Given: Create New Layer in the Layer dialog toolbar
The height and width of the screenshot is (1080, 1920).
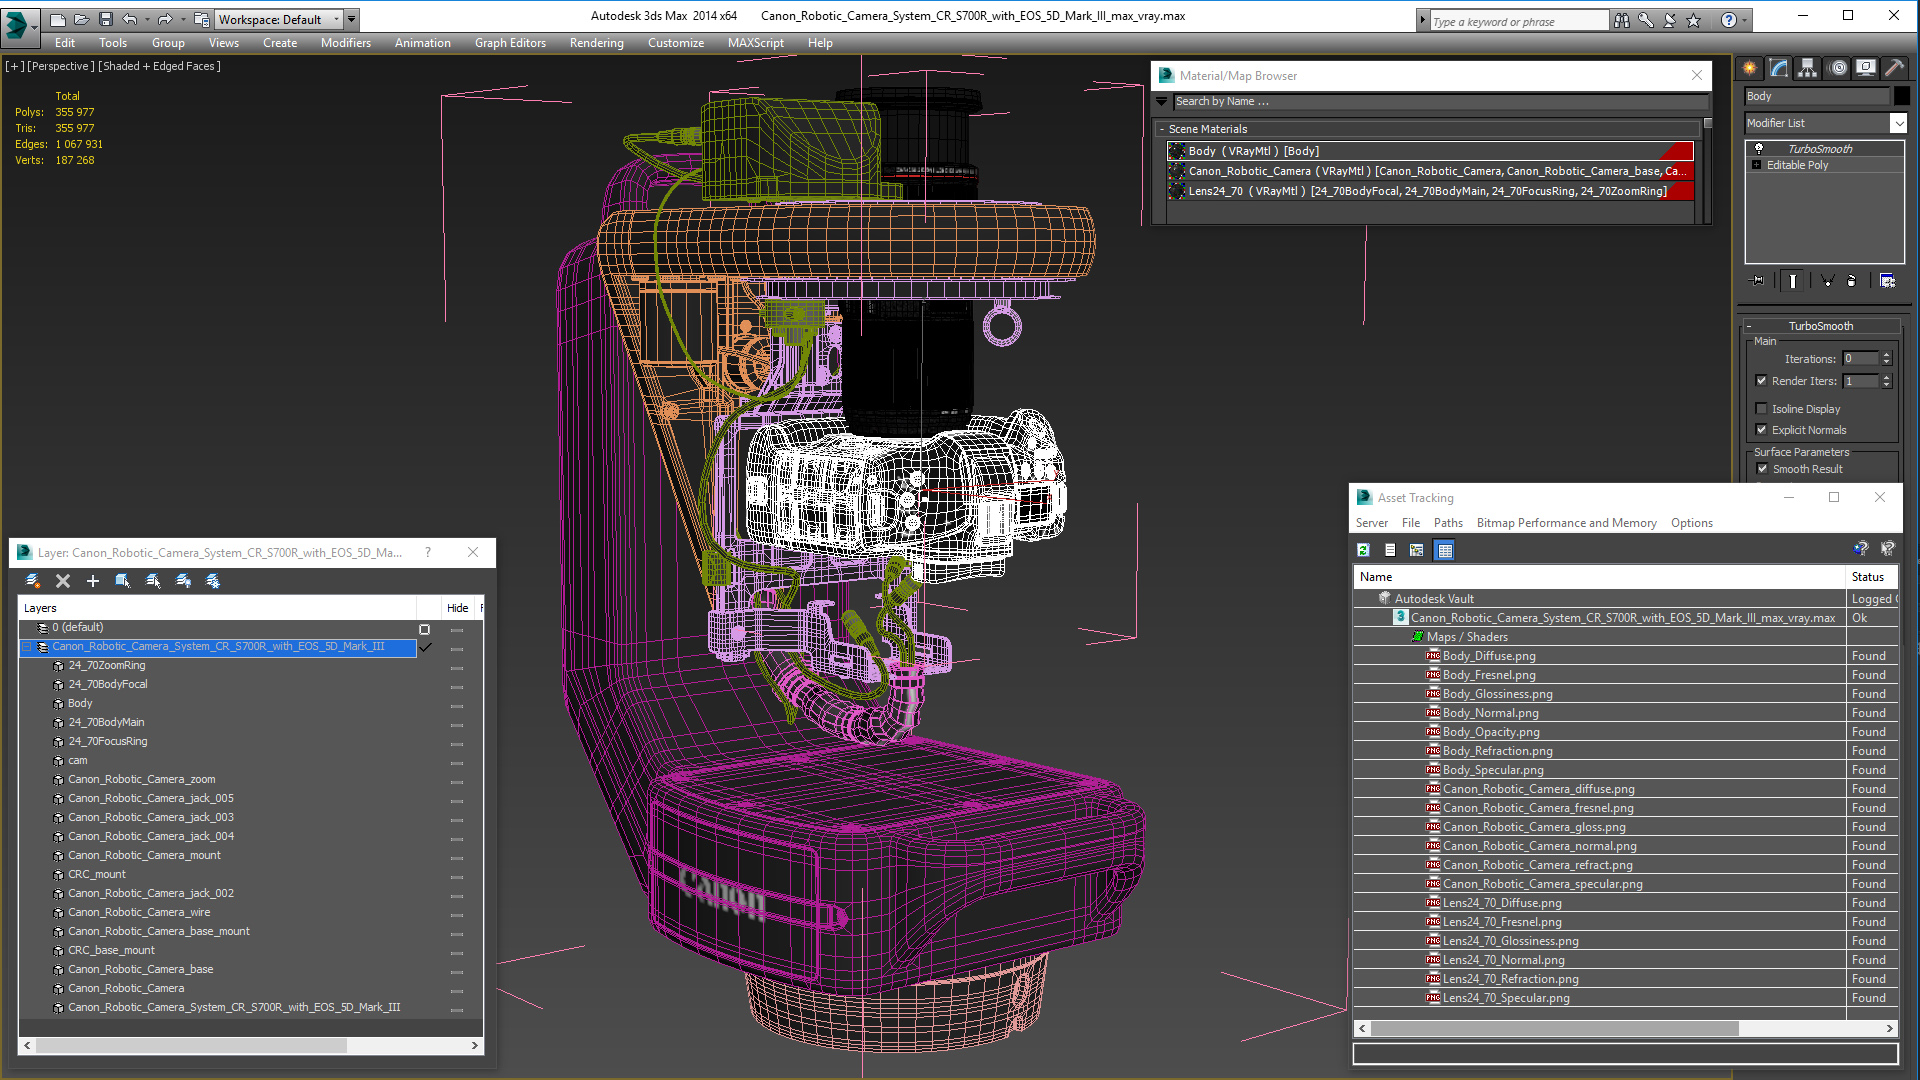Looking at the screenshot, I should coord(33,581).
